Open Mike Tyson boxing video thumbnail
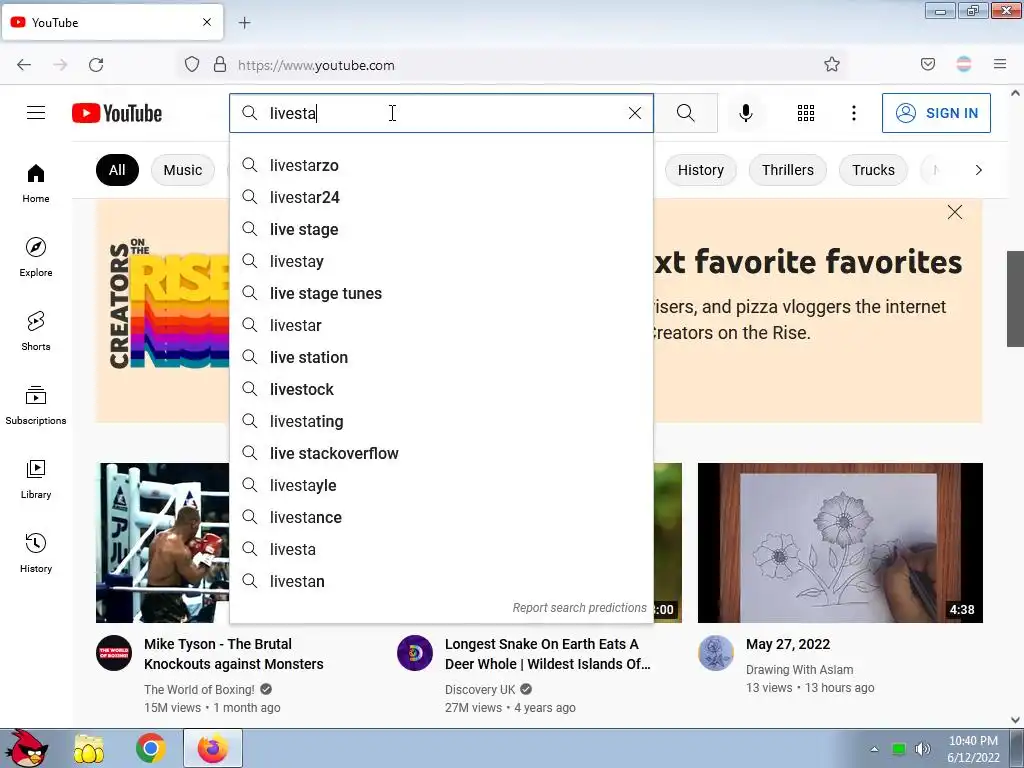The width and height of the screenshot is (1024, 768). pyautogui.click(x=163, y=543)
